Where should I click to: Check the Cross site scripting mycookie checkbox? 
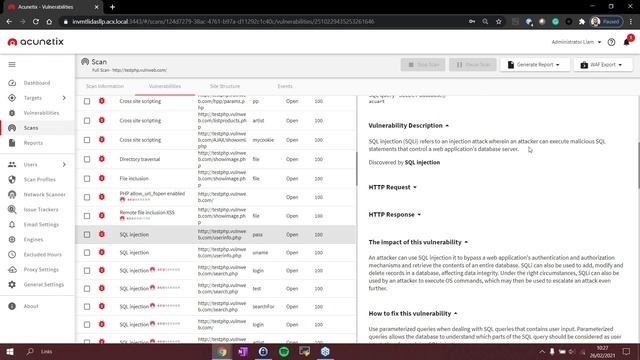tap(87, 140)
